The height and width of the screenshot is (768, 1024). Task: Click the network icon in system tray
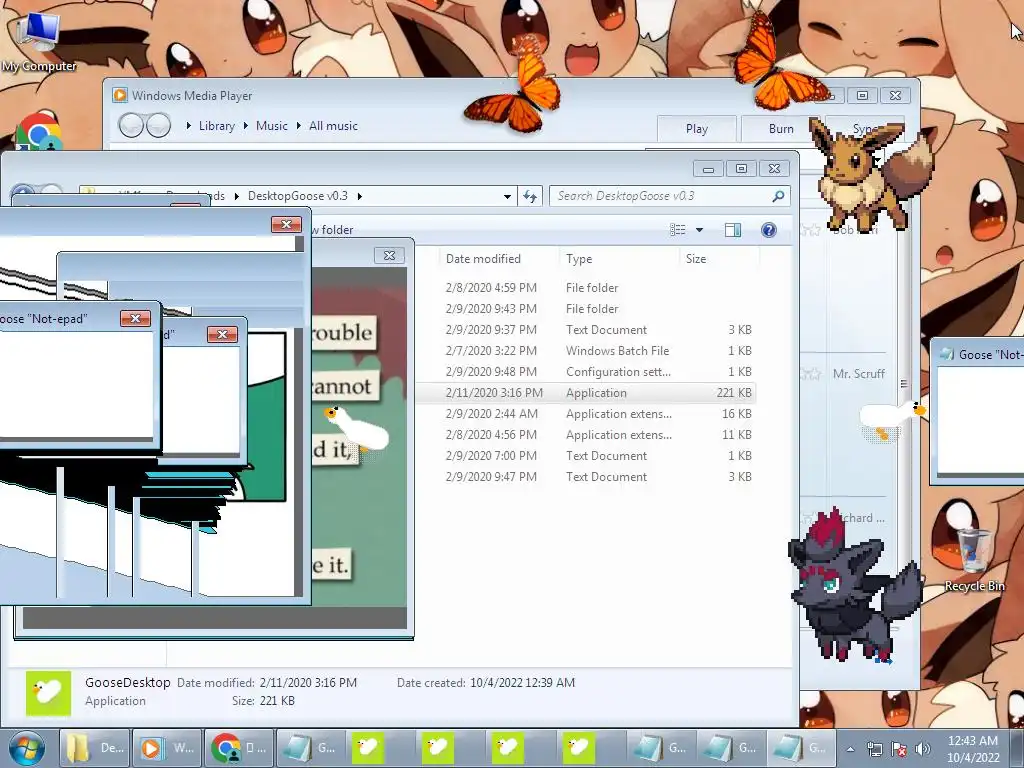point(874,749)
